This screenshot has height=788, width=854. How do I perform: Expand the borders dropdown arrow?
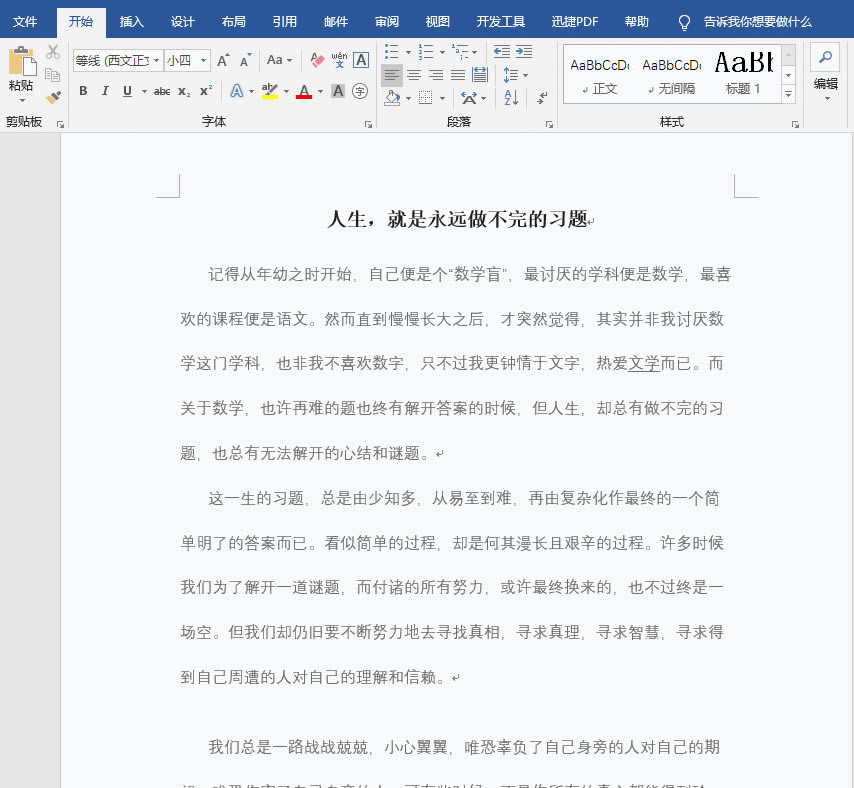442,98
